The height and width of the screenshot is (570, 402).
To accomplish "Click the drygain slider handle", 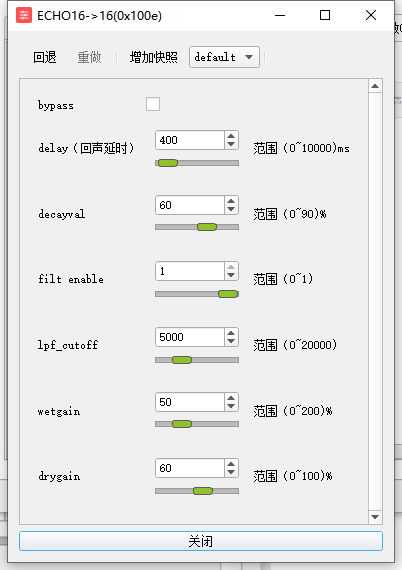I will (x=203, y=491).
